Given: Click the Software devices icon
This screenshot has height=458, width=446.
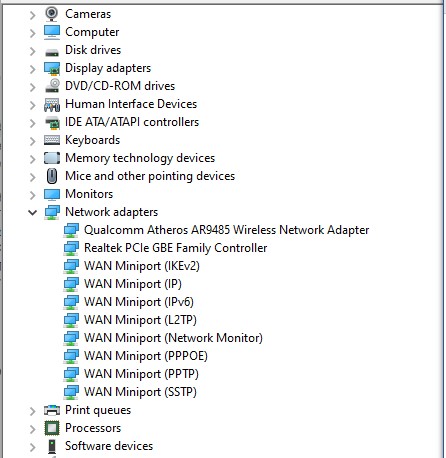Looking at the screenshot, I should click(x=52, y=446).
